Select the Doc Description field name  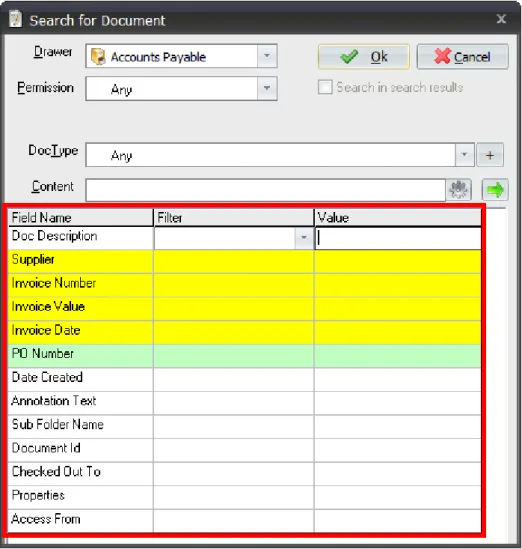point(55,236)
